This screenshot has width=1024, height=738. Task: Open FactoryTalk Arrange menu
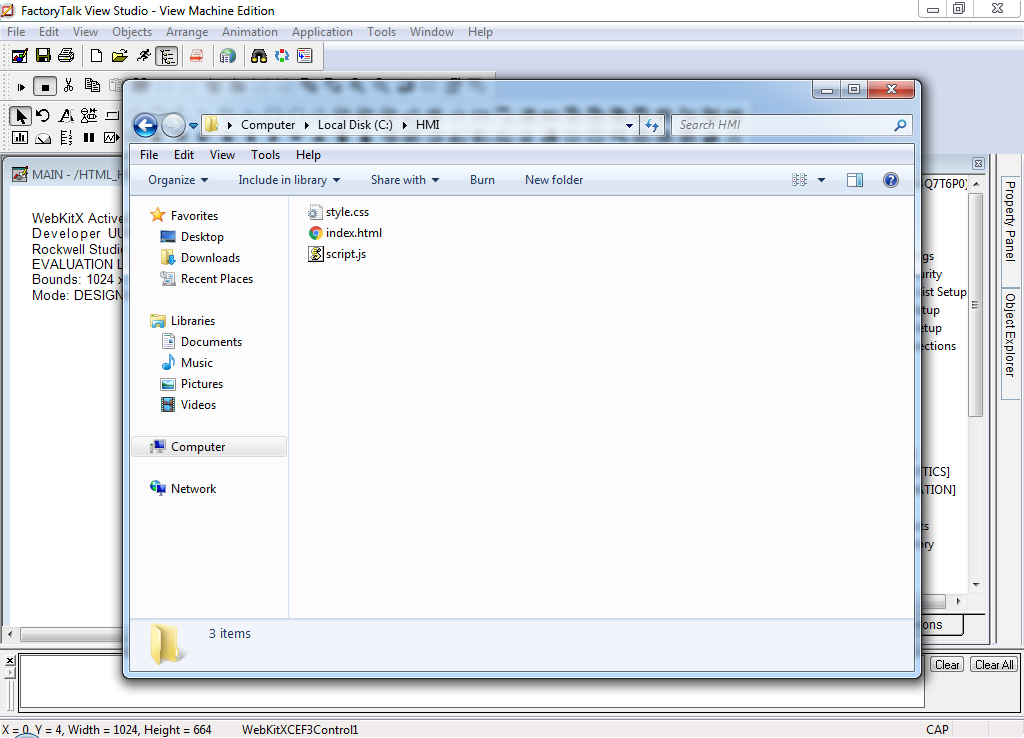coord(187,32)
